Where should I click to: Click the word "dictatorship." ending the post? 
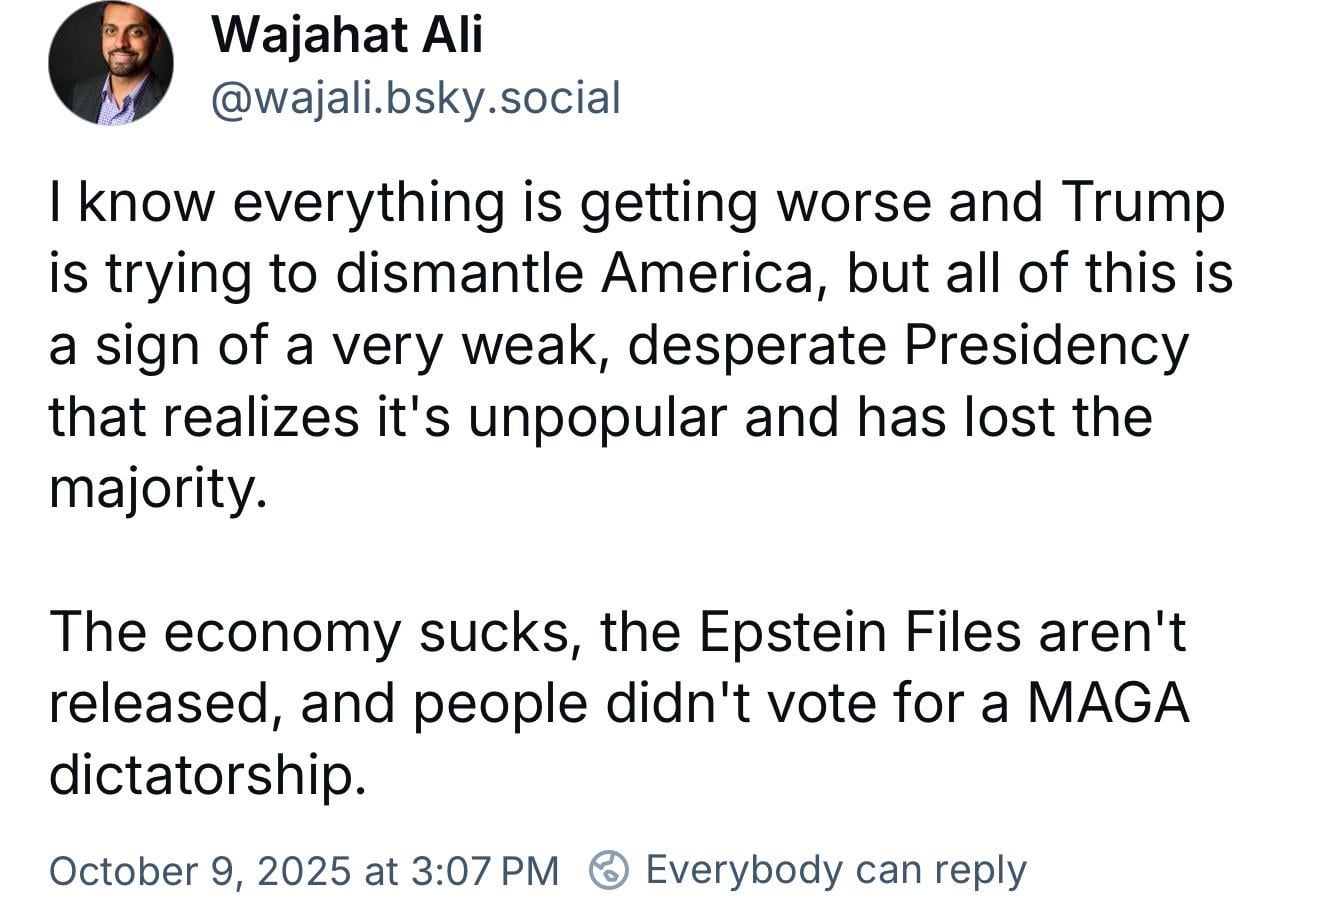(201, 774)
